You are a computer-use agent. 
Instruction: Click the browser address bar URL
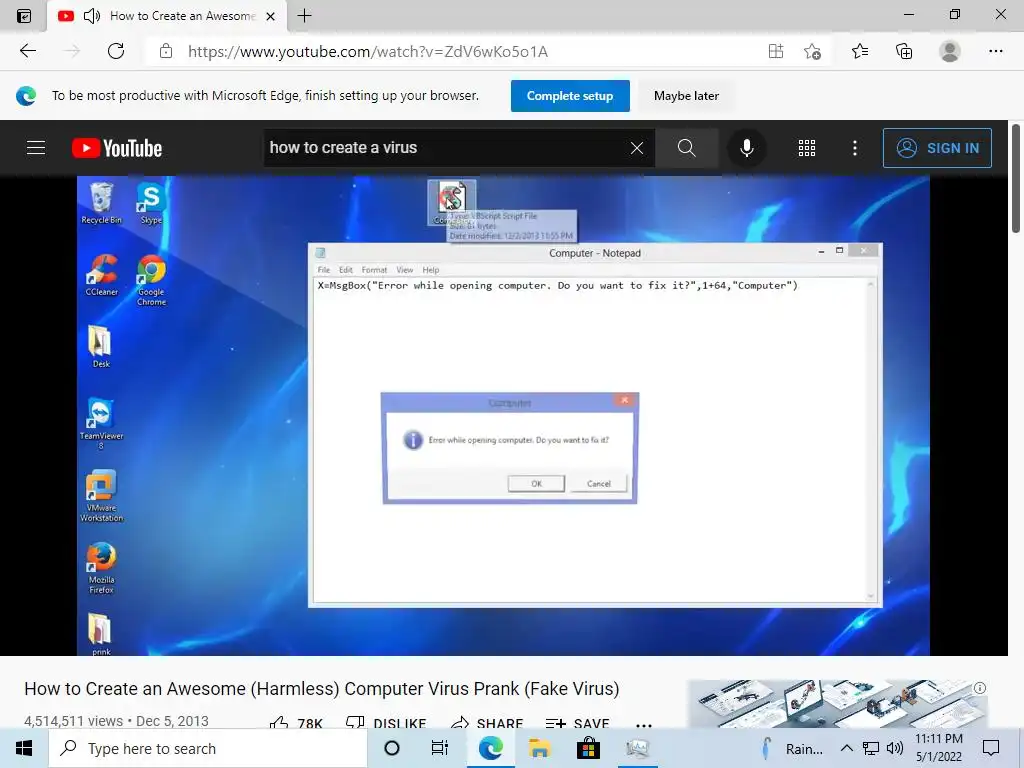coord(368,52)
